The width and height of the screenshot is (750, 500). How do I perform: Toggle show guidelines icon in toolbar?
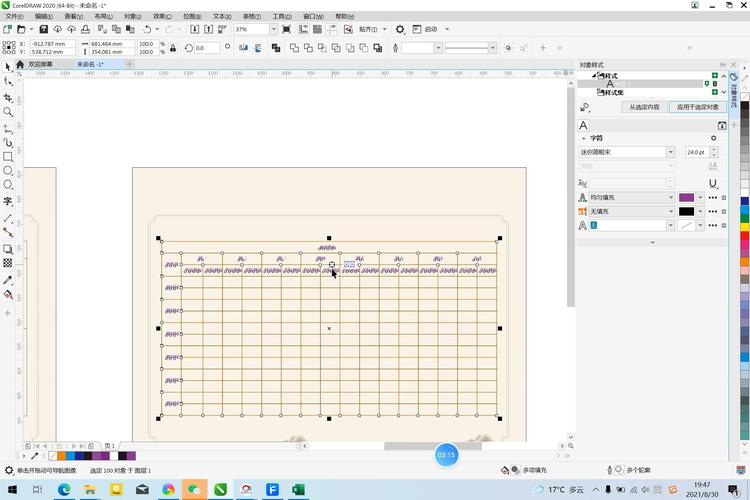331,29
